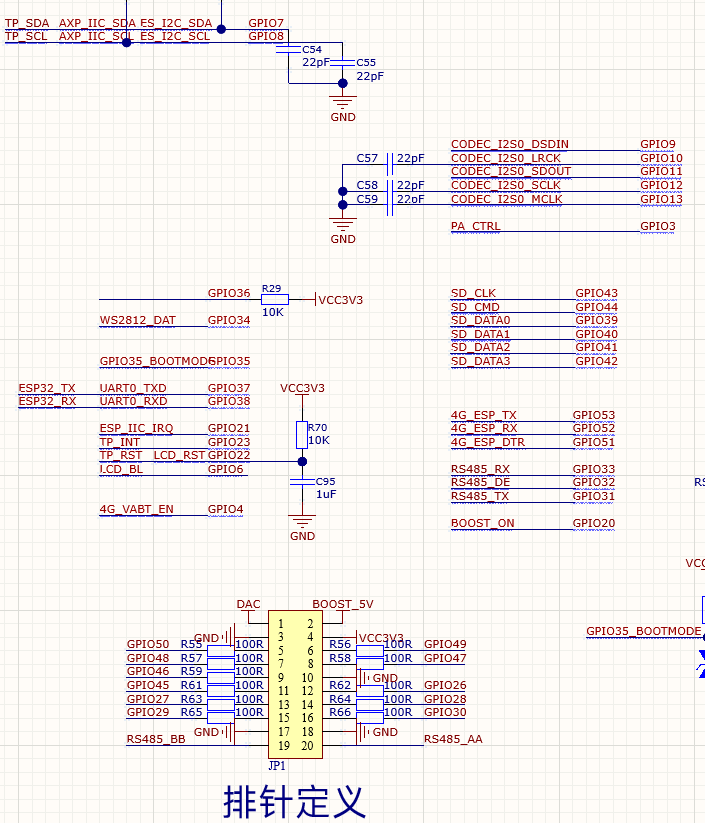The image size is (705, 823).
Task: Select the SD_CMD net label
Action: (x=475, y=307)
